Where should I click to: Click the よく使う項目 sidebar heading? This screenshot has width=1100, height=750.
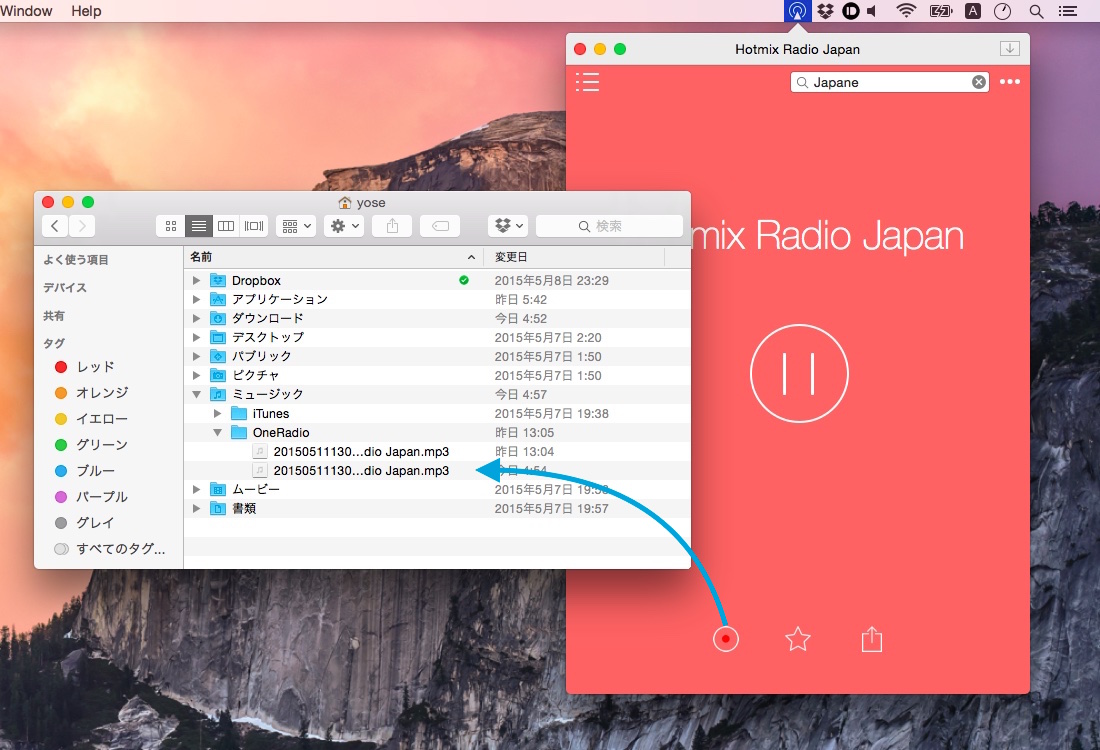coord(76,260)
